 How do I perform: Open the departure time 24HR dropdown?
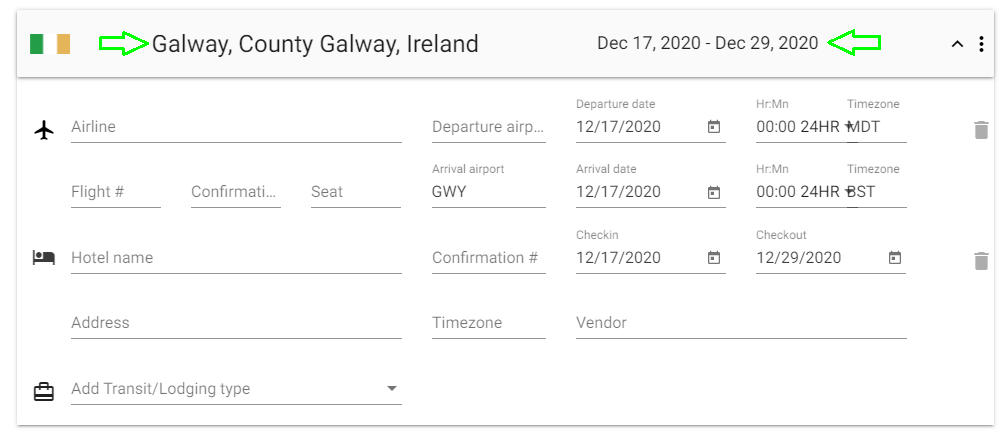click(x=848, y=127)
